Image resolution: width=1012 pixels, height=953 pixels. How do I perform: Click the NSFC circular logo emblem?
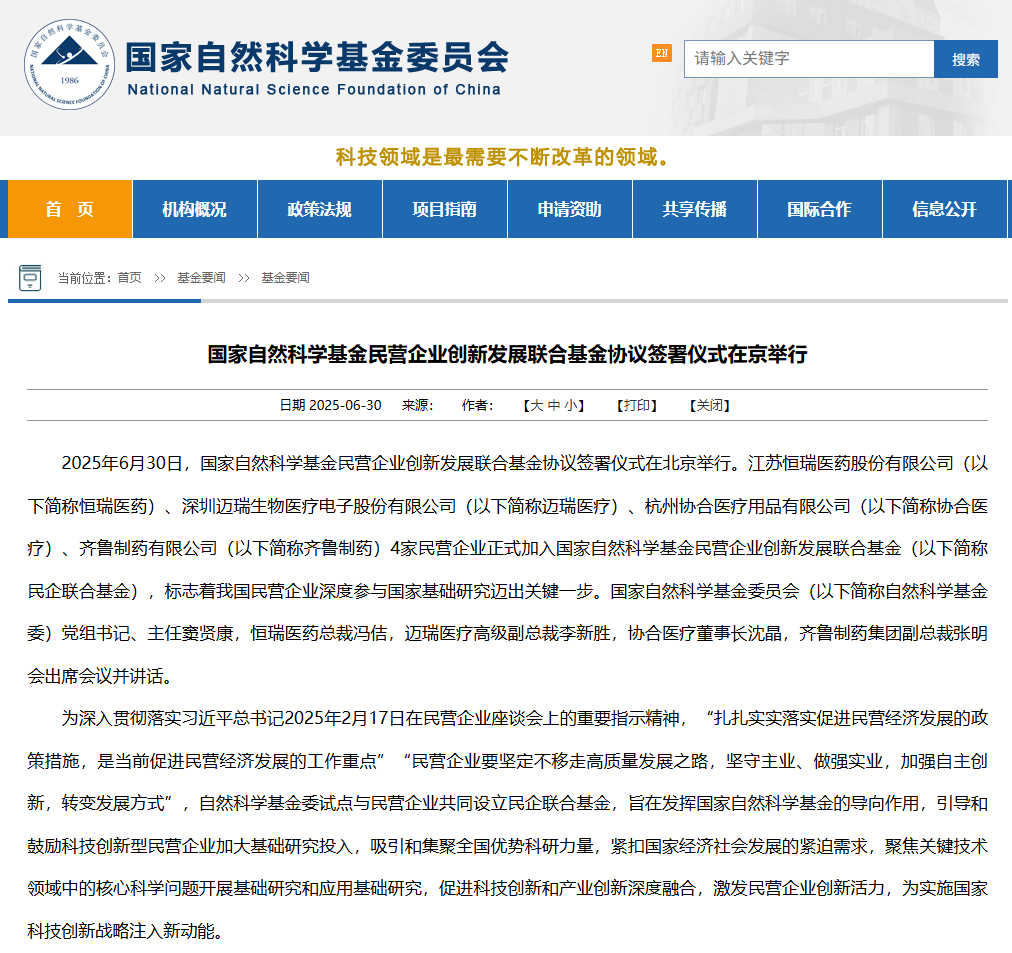(x=70, y=64)
